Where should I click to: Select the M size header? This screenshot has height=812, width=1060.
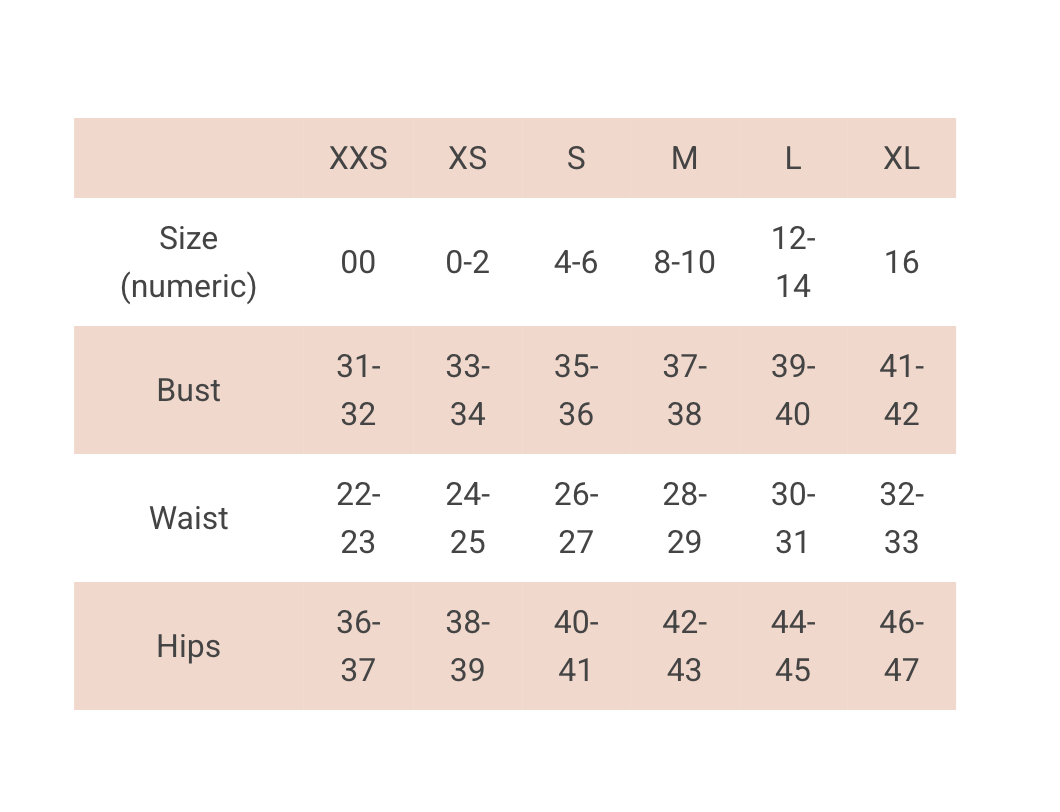(684, 158)
